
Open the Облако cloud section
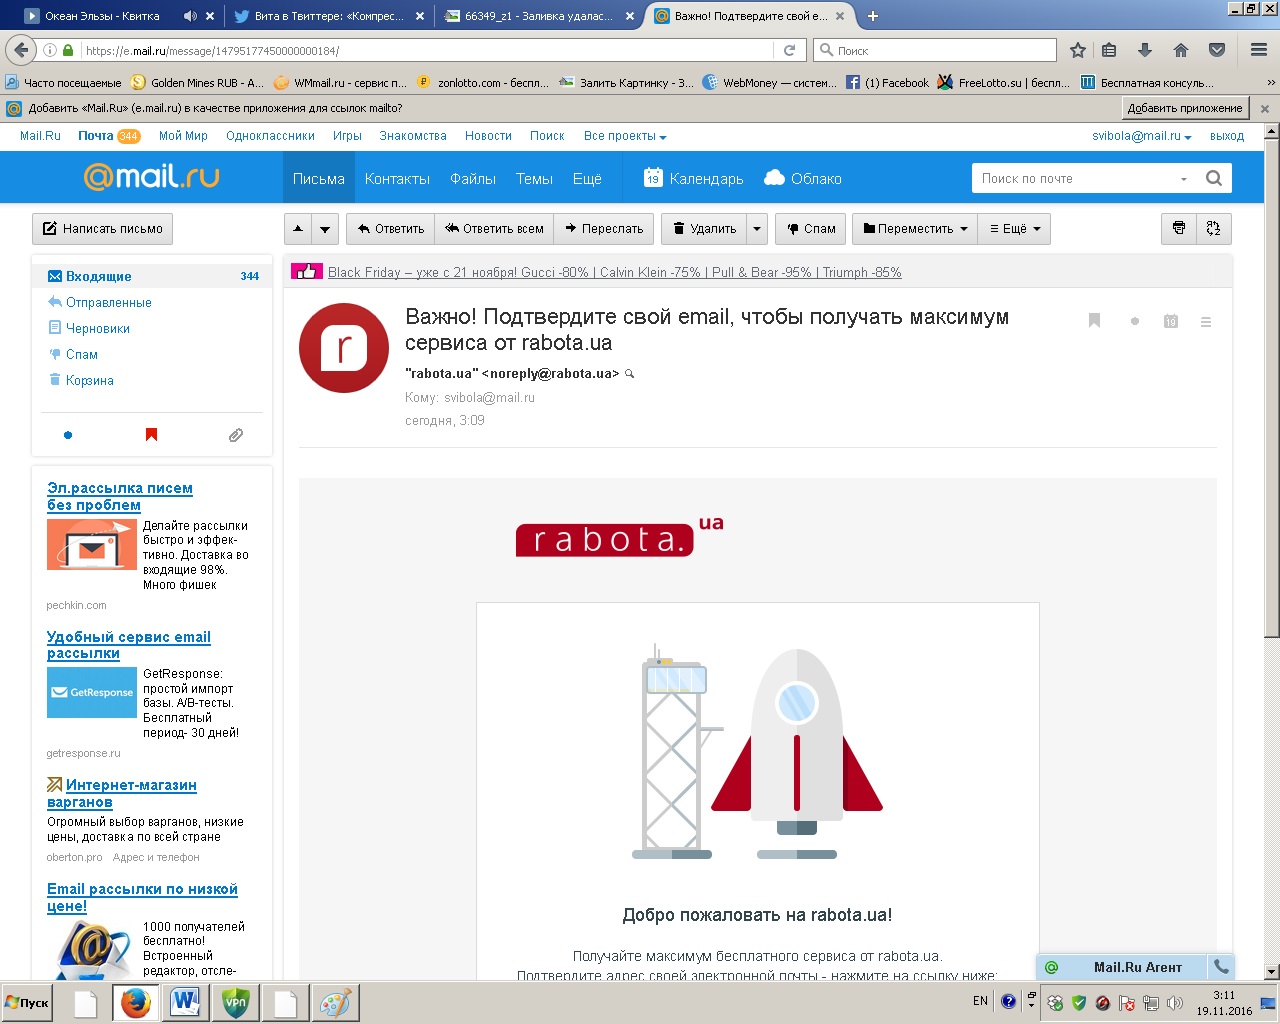tap(803, 178)
